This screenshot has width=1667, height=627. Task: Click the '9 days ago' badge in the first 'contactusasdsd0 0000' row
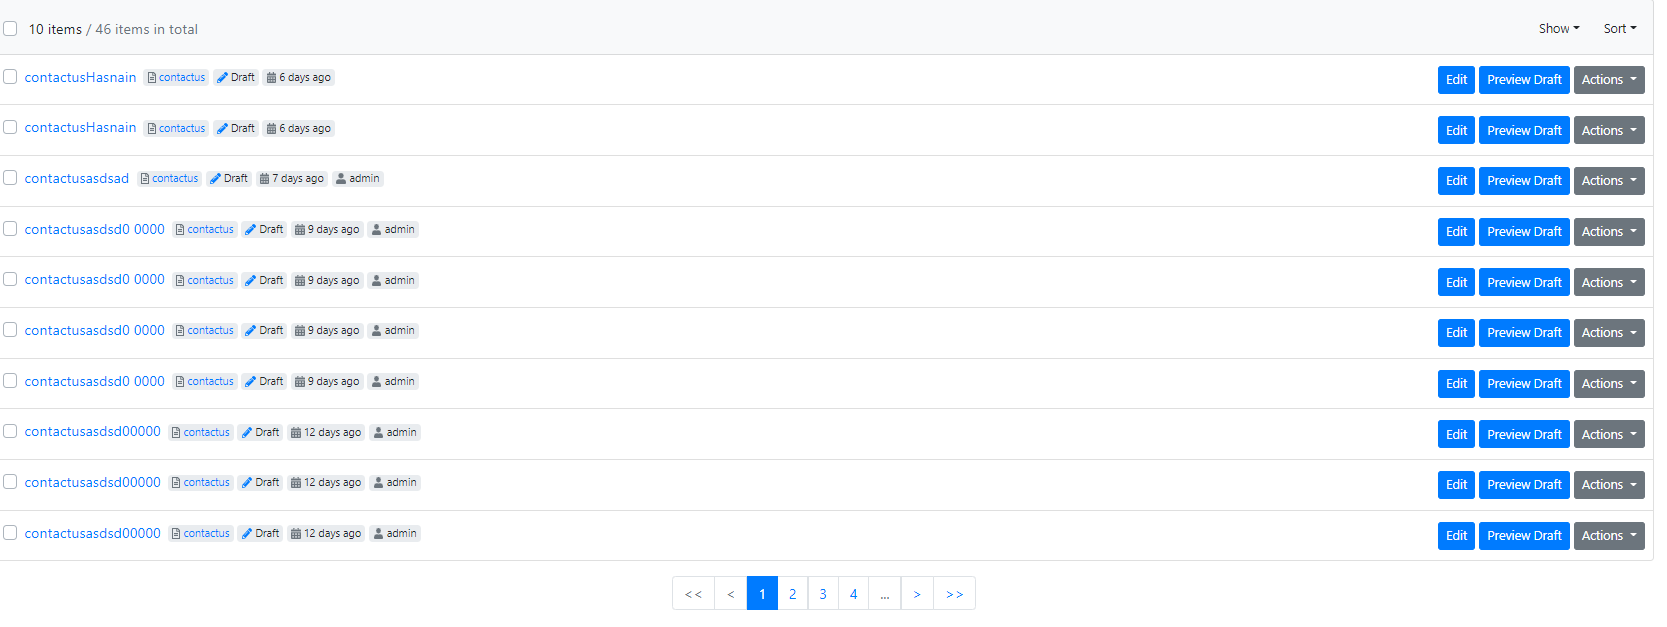coord(327,230)
